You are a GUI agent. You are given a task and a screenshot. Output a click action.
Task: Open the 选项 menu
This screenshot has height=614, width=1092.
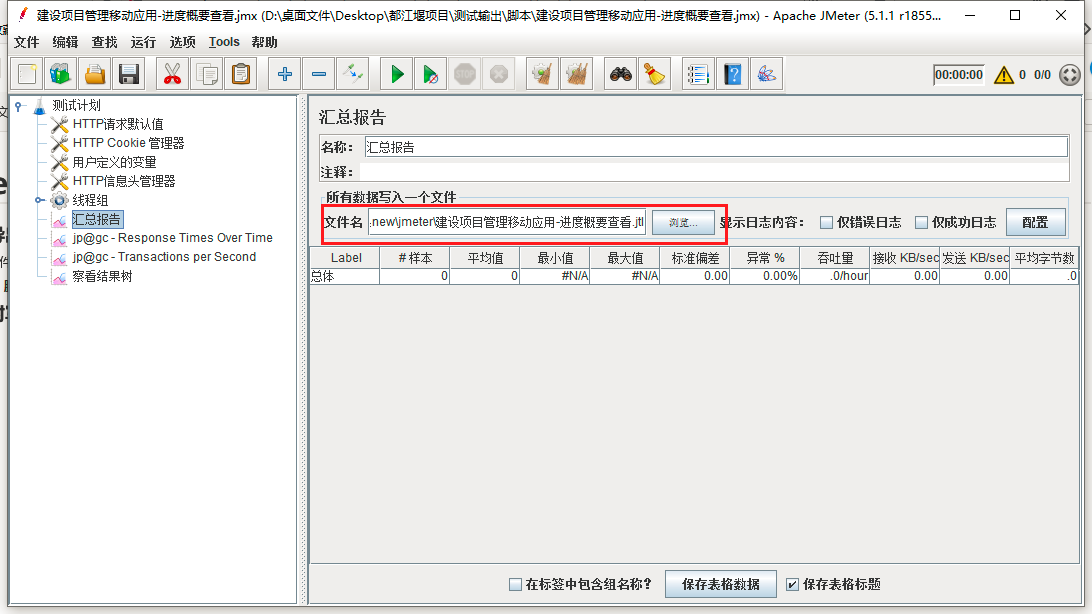coord(182,42)
